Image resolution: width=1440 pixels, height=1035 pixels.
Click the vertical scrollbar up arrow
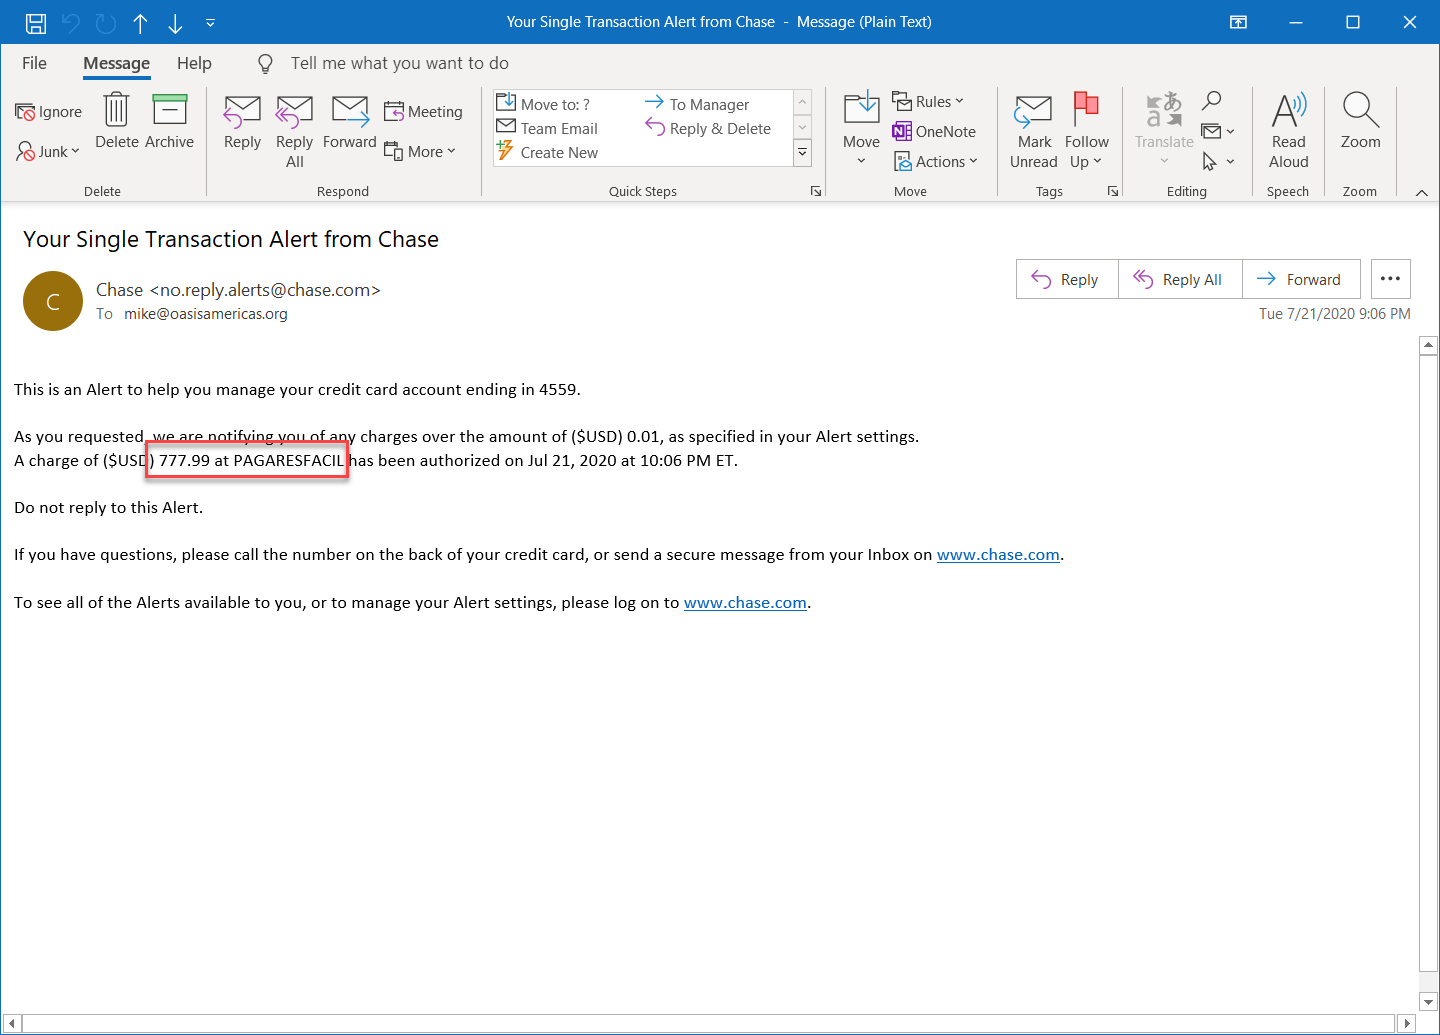(x=1428, y=345)
